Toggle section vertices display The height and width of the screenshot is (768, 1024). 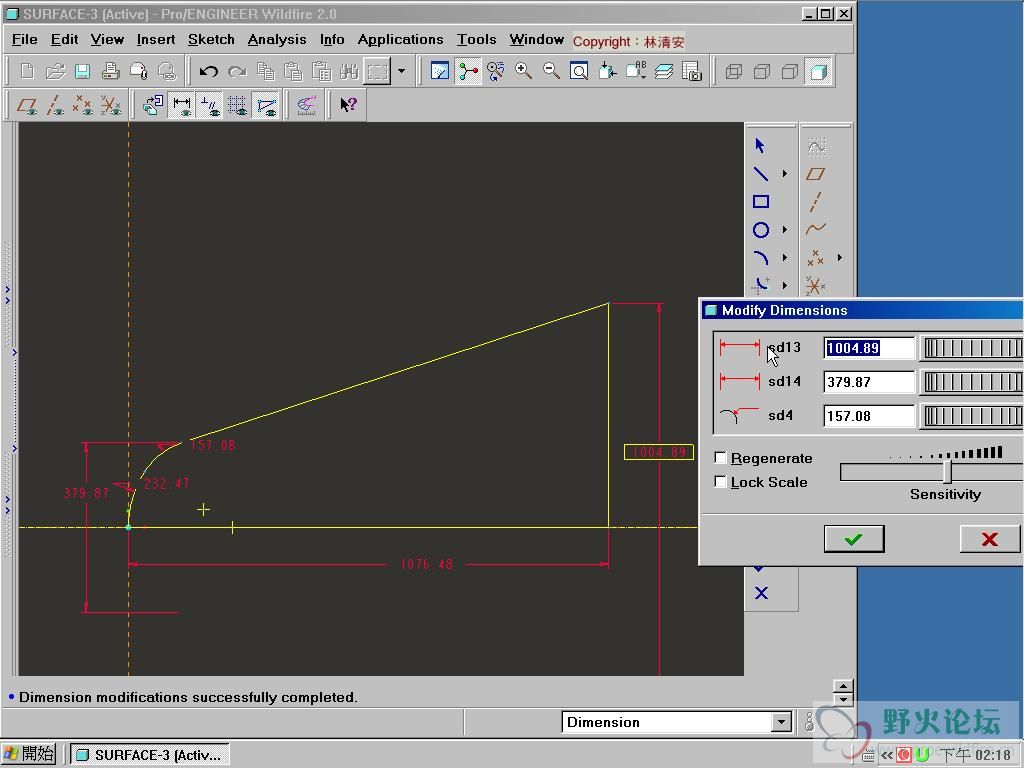click(x=266, y=104)
